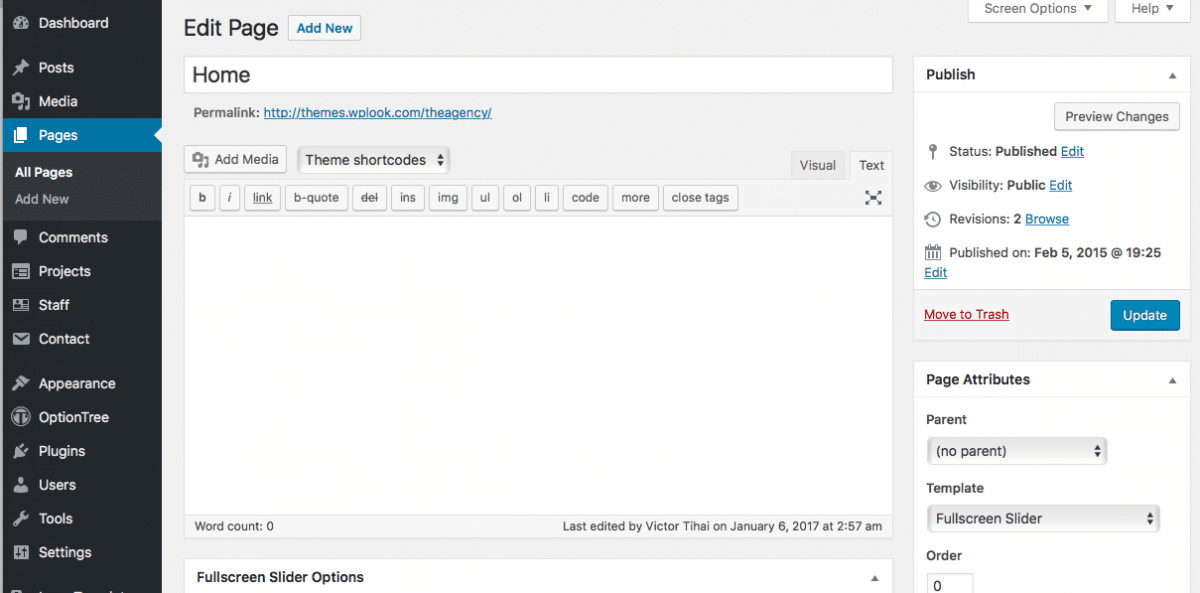Browse the page revisions
The image size is (1200, 593).
[x=1045, y=219]
